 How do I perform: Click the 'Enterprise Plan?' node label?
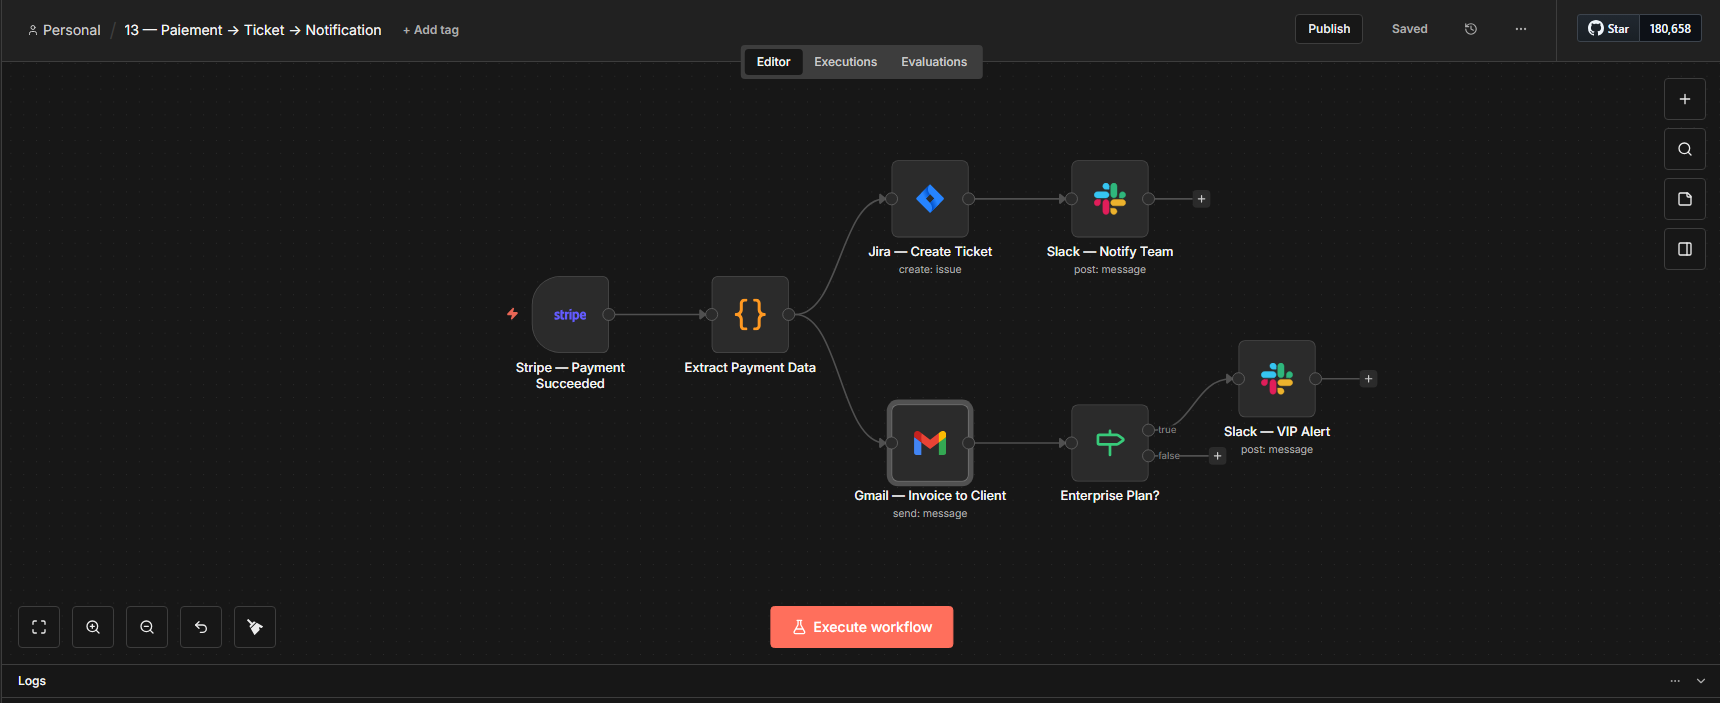(1110, 496)
